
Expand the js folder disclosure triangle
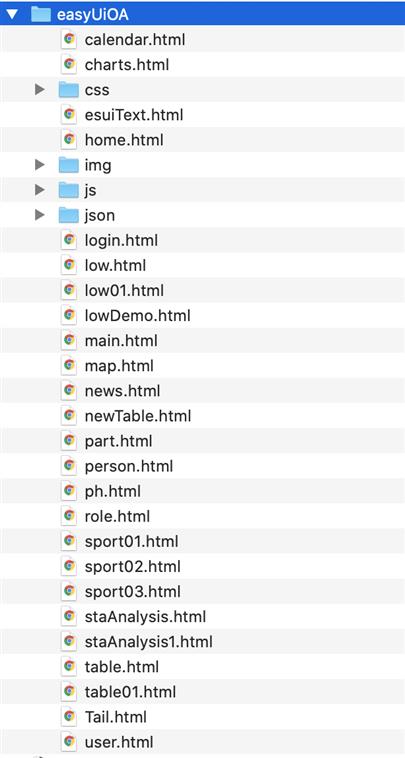click(40, 190)
